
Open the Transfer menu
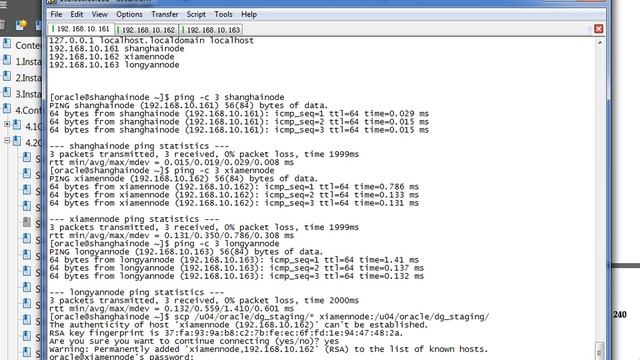click(x=164, y=14)
